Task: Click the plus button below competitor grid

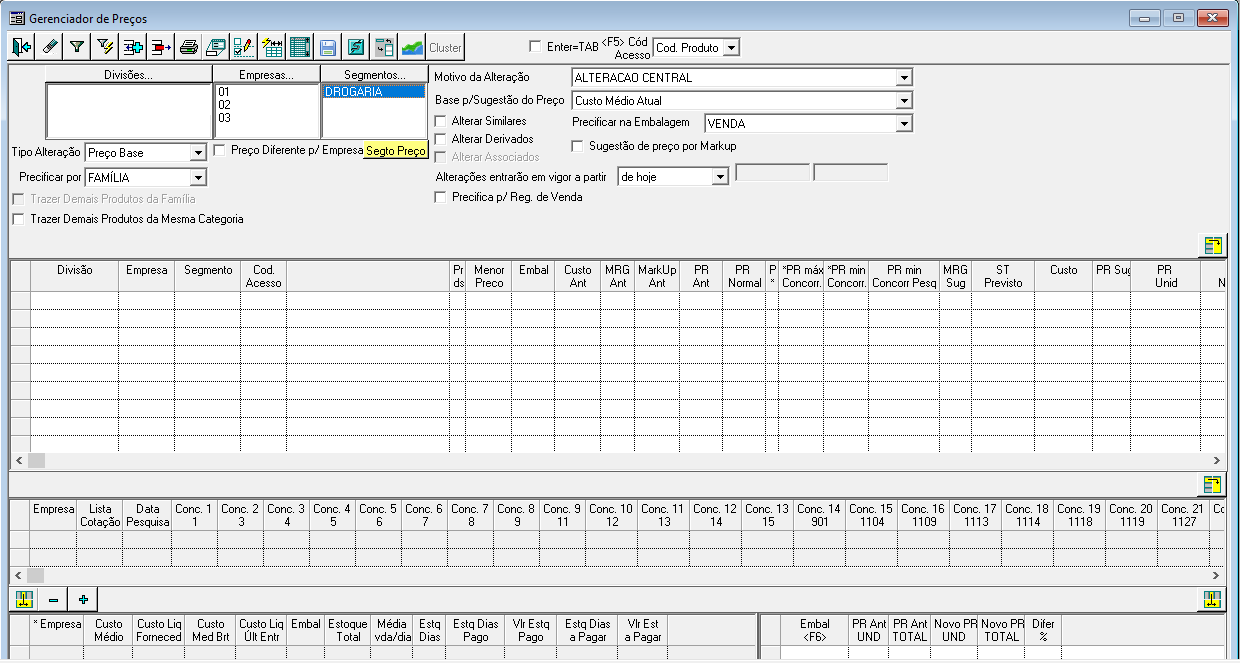Action: 84,599
